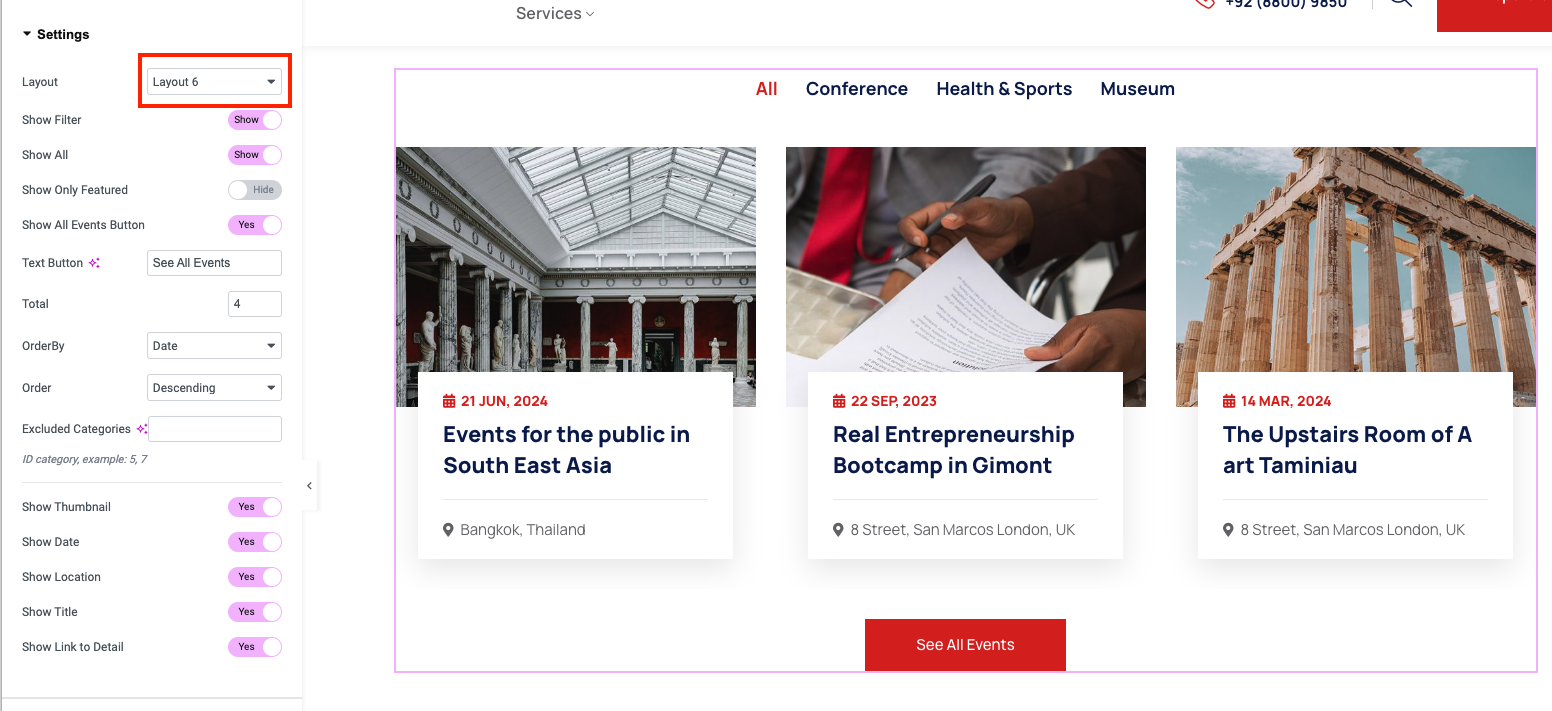Click location pin icon beside Bangkok, Thailand

[x=449, y=530]
